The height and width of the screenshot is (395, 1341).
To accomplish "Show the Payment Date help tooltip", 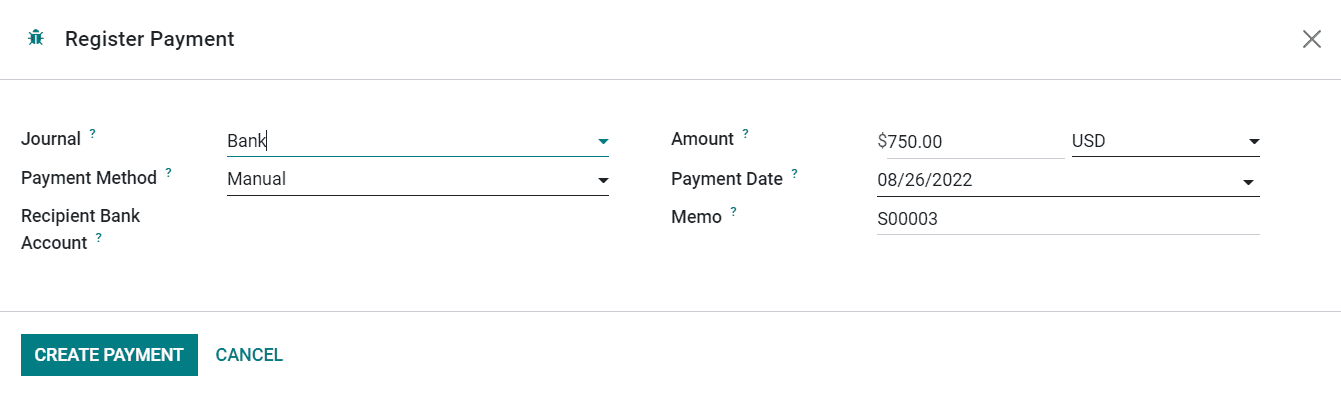I will 795,172.
